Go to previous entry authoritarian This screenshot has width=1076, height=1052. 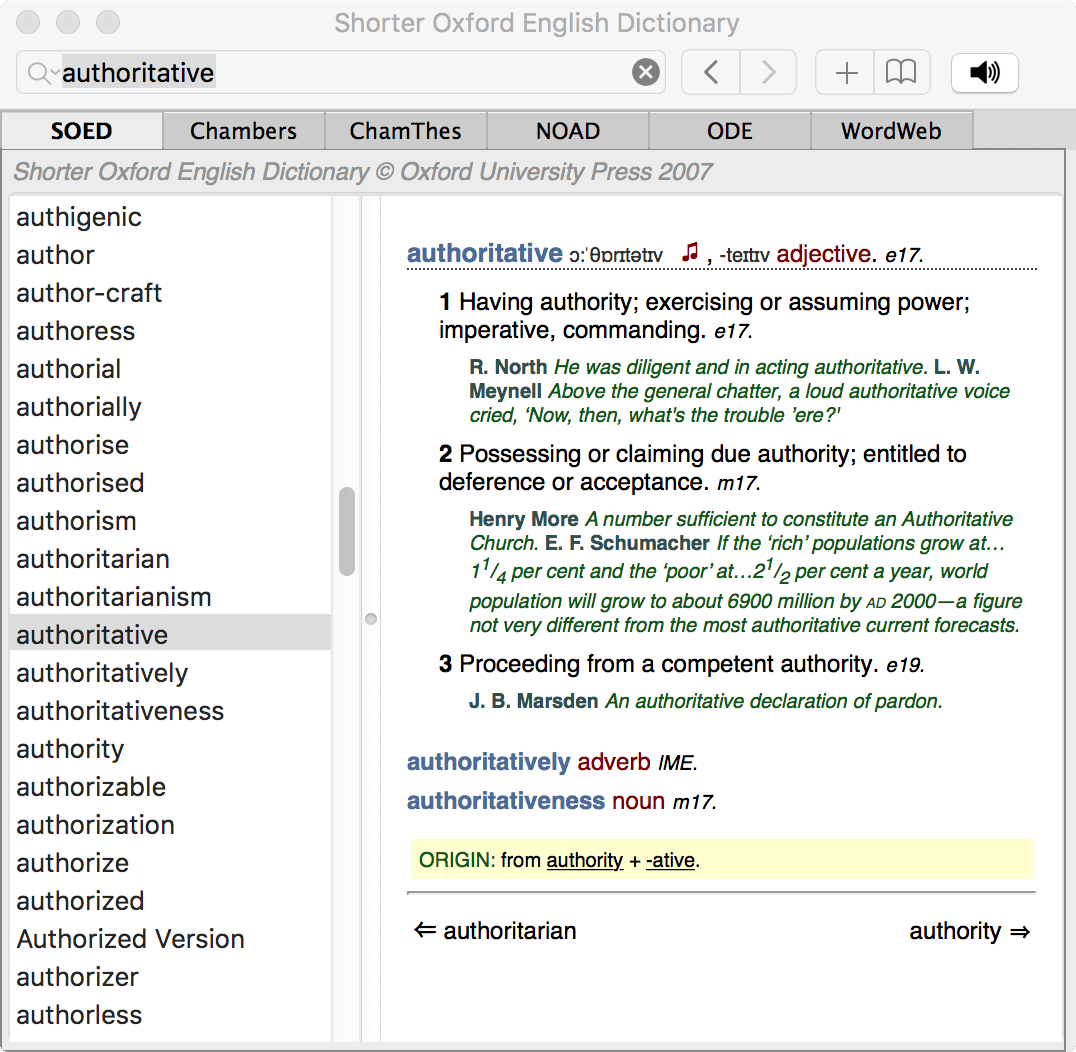495,931
